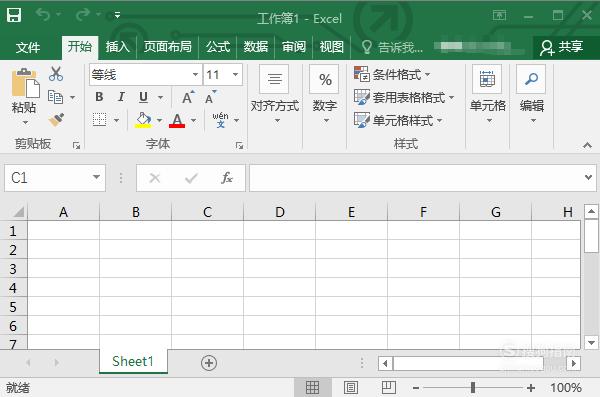Redo the last action

click(82, 15)
